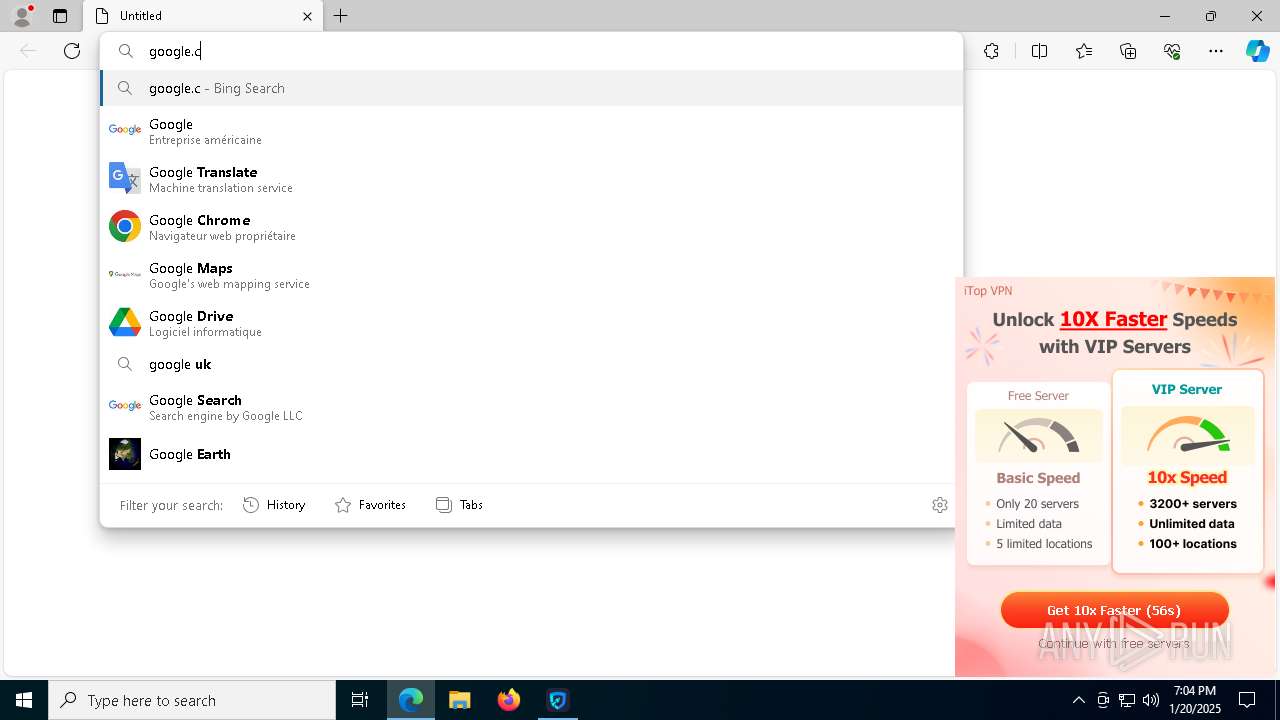Open the Windows Start menu

click(24, 700)
